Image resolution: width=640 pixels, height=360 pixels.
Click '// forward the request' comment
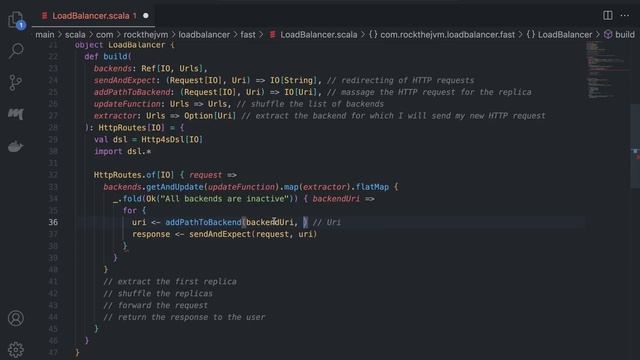[156, 305]
